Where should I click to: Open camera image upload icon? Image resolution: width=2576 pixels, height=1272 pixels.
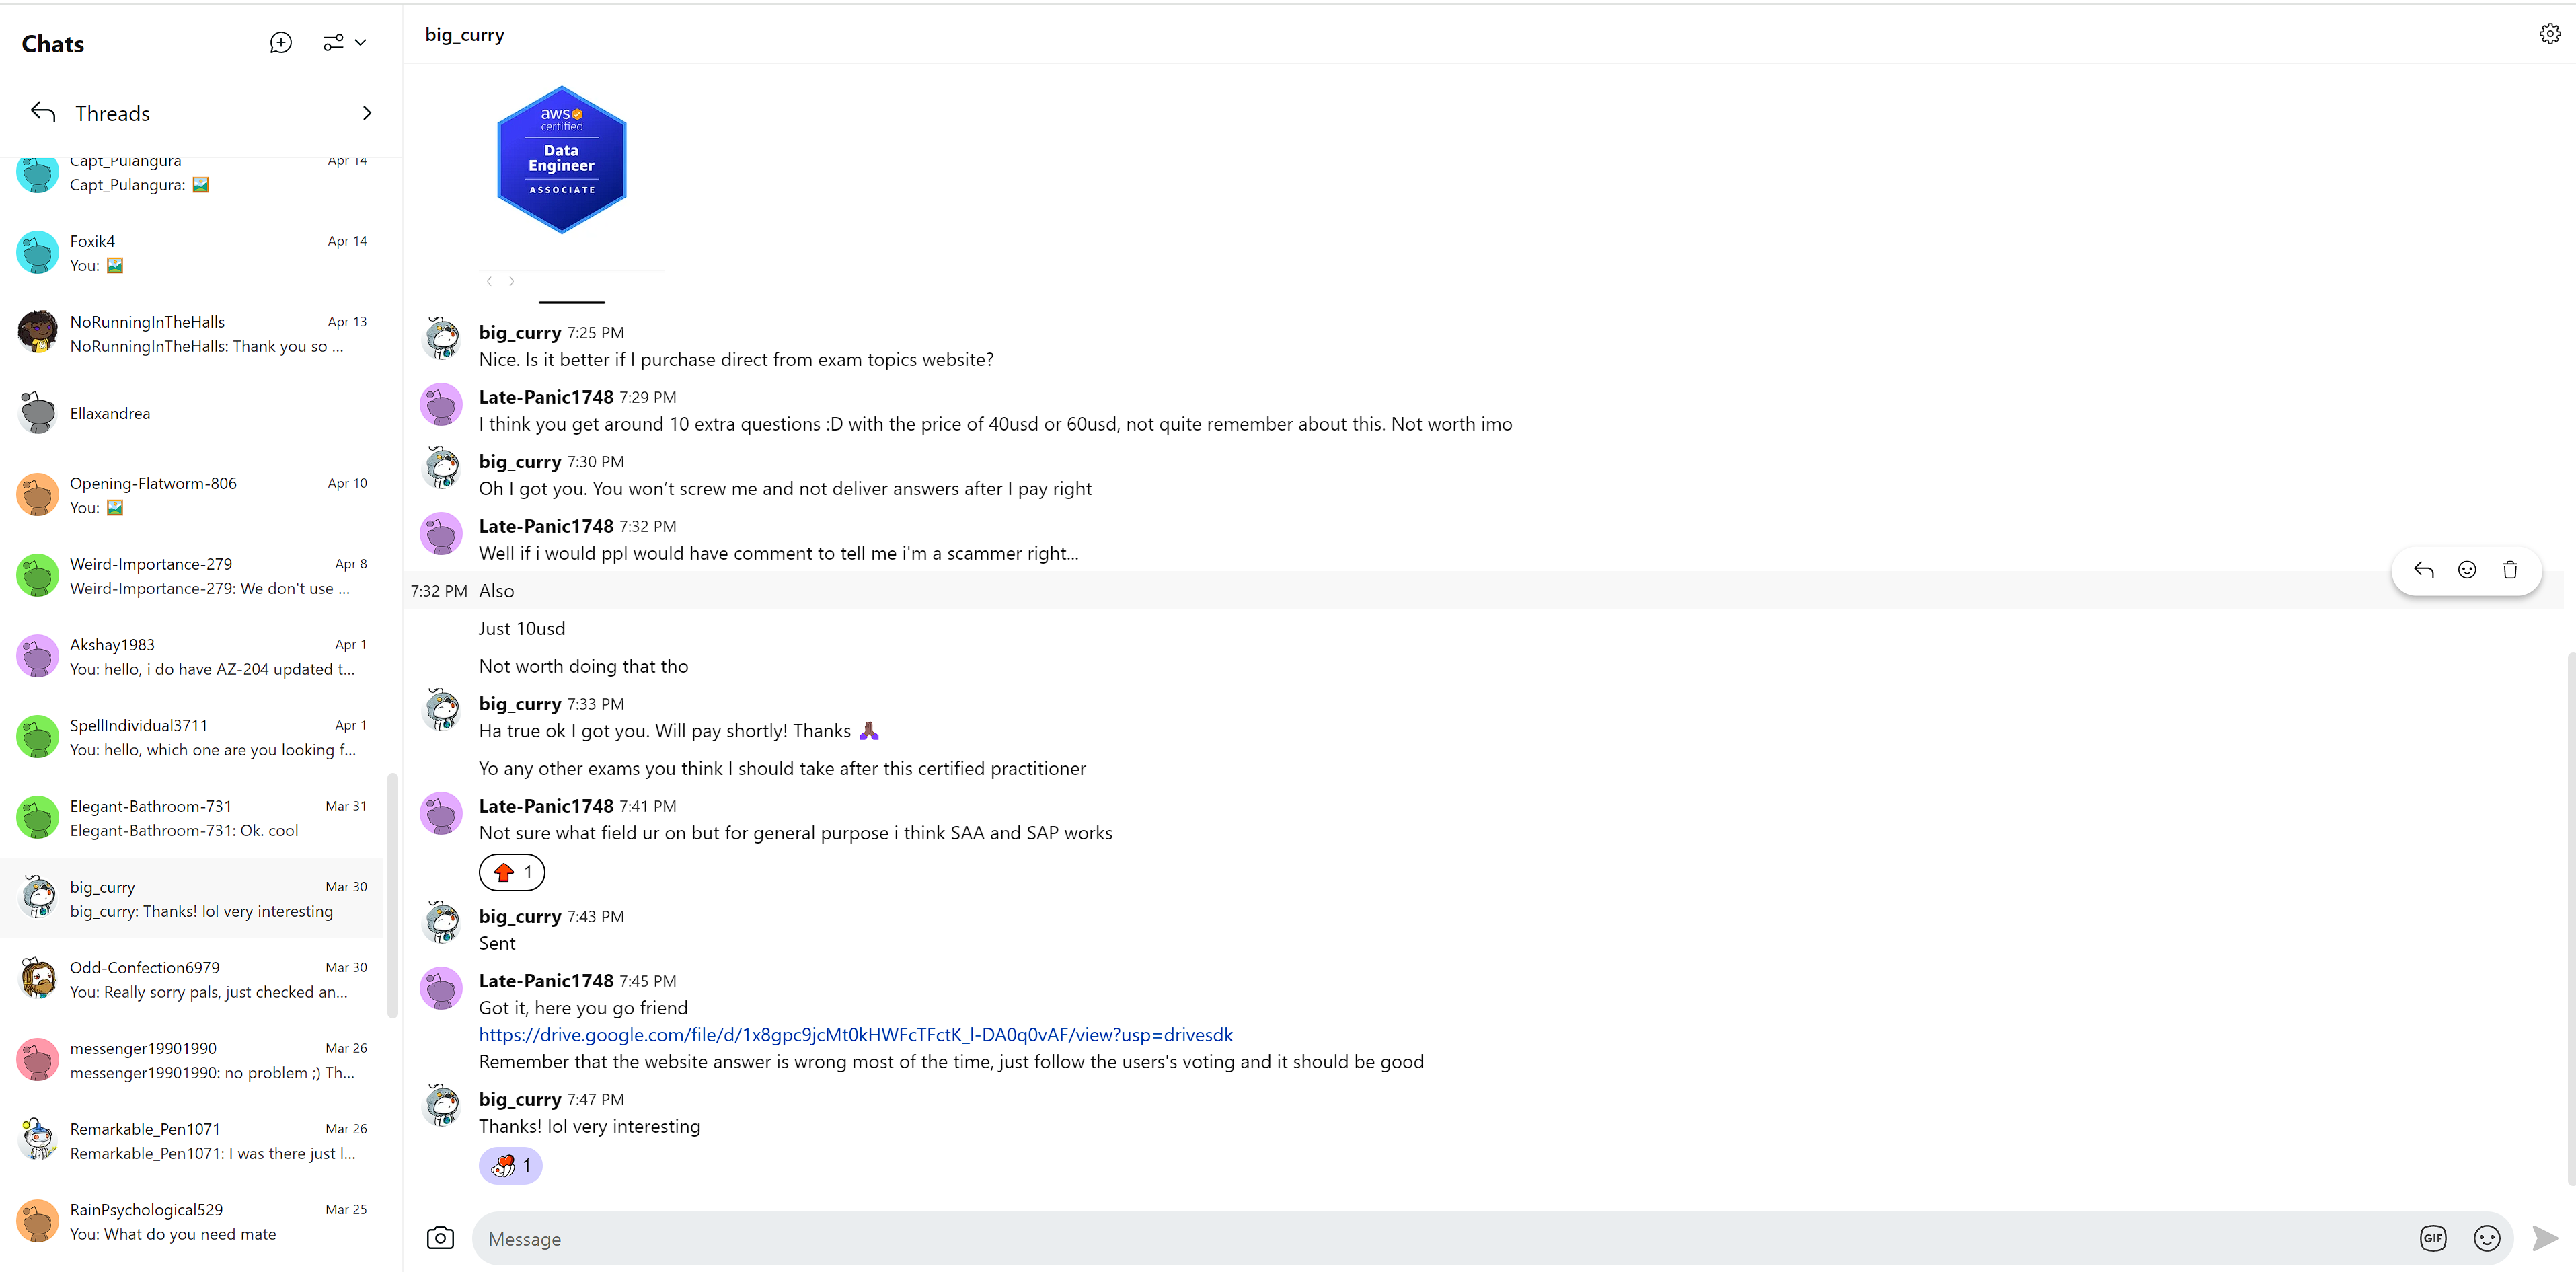(440, 1238)
